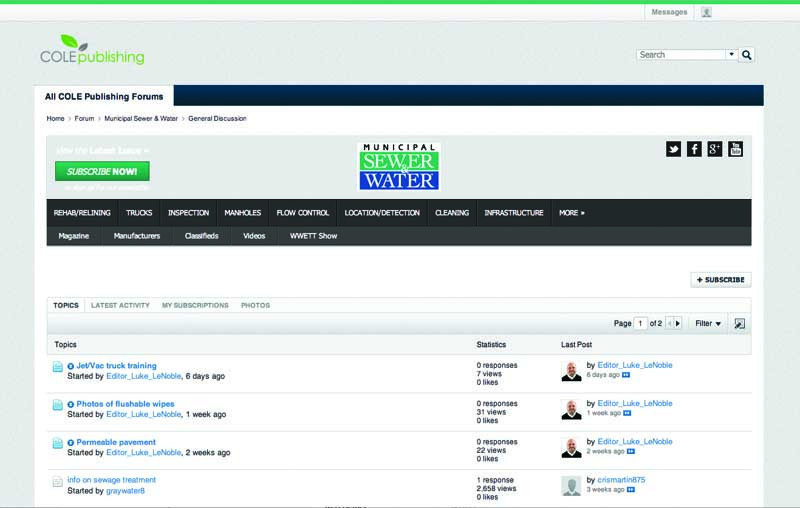The image size is (800, 508).
Task: Click the icon right of Filter
Action: pyautogui.click(x=739, y=323)
